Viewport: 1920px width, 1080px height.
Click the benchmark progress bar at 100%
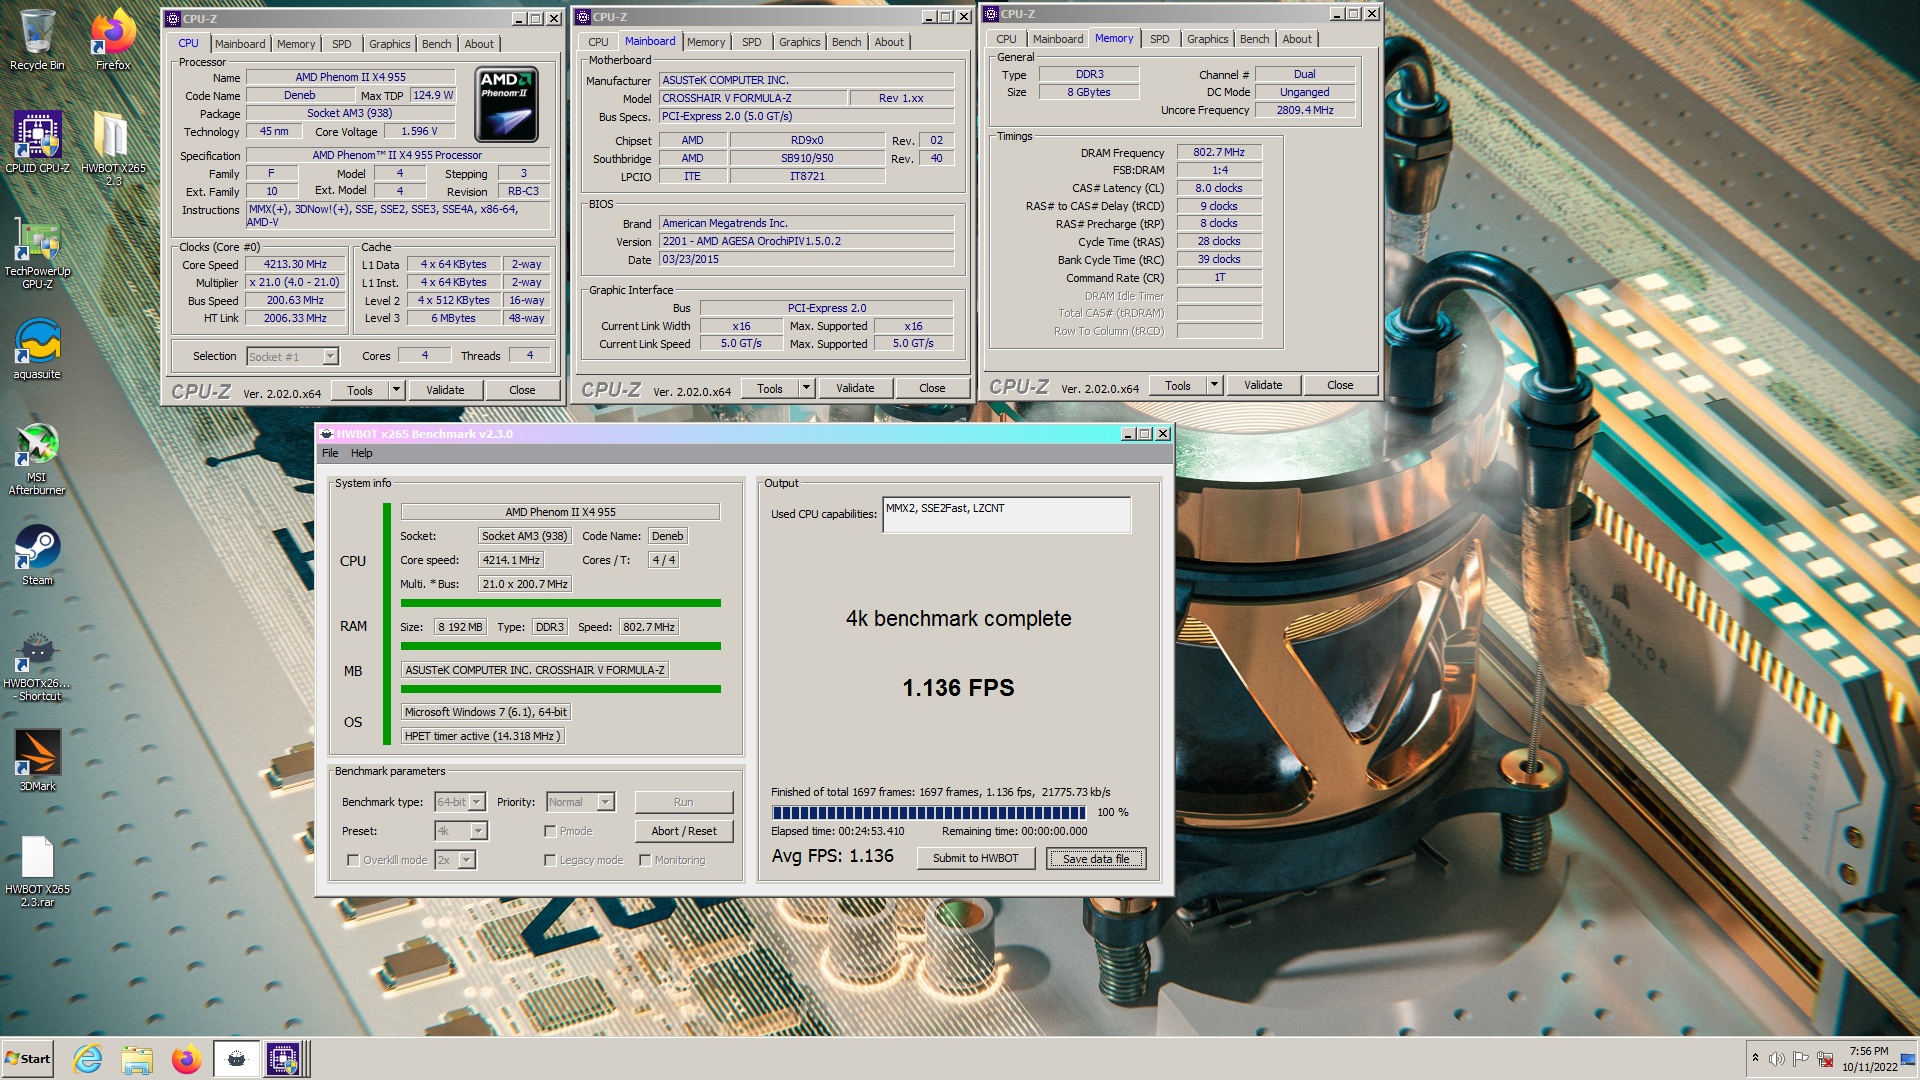[x=928, y=812]
